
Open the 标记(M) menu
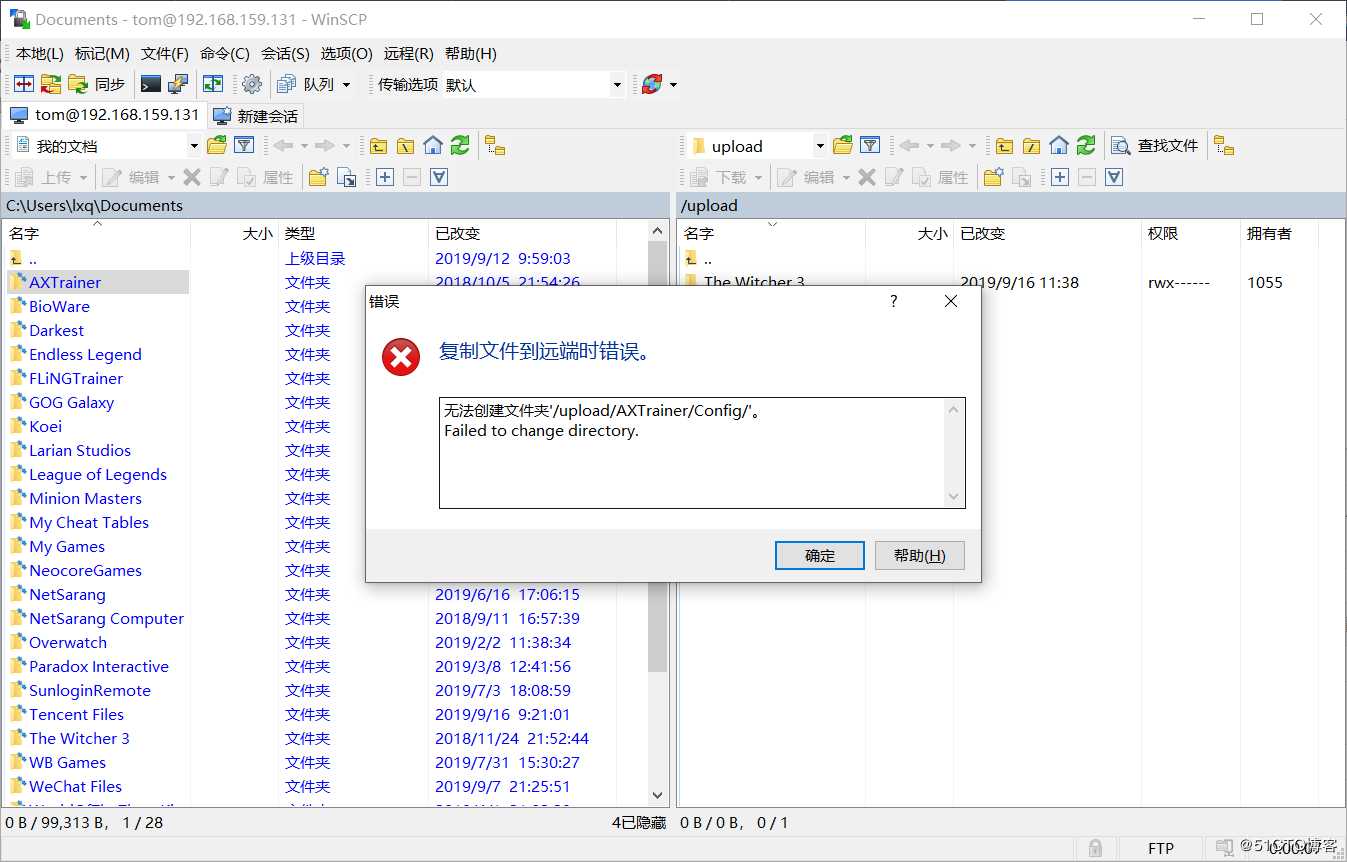point(102,54)
